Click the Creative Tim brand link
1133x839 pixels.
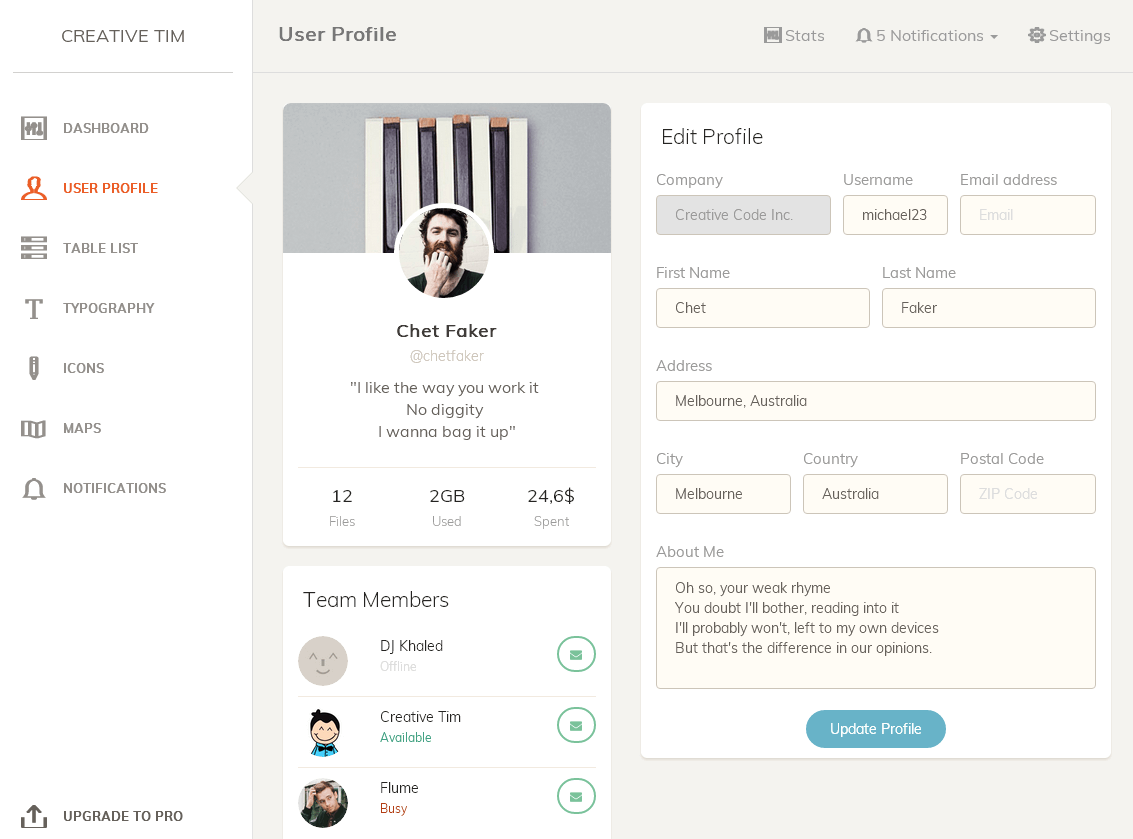point(123,36)
